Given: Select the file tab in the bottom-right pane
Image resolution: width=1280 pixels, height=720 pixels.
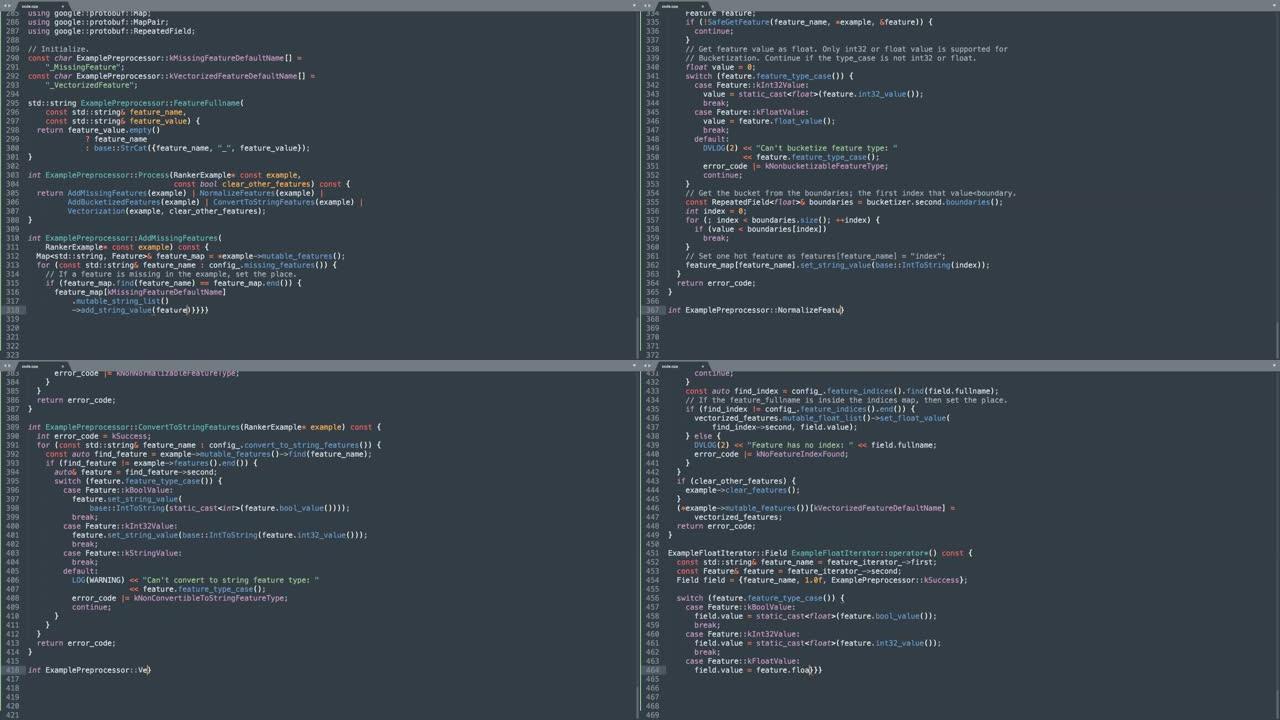Looking at the screenshot, I should (x=670, y=366).
